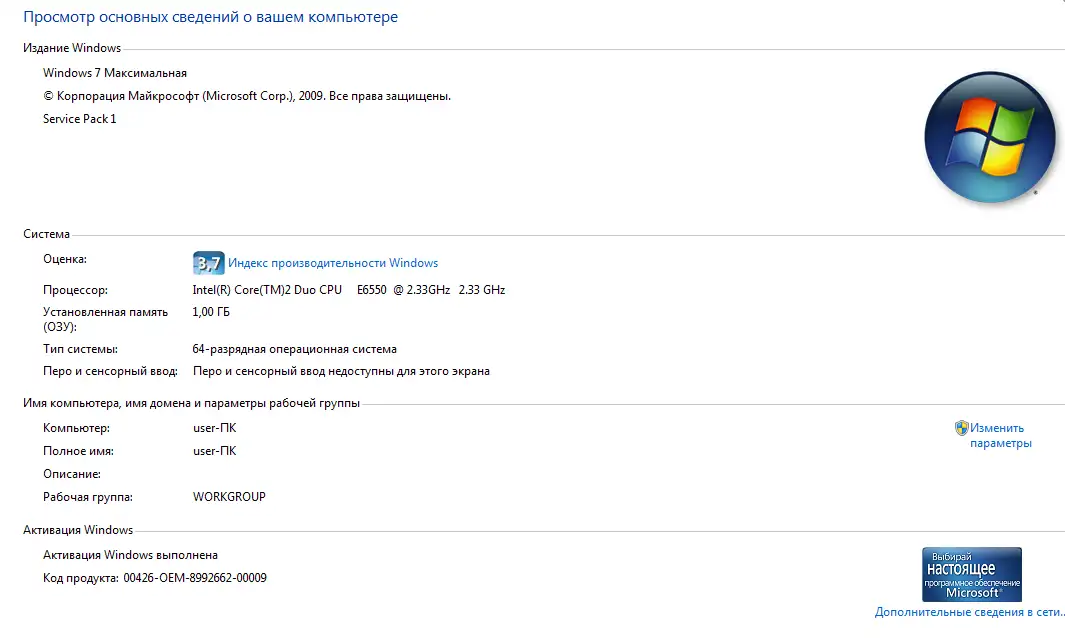Screen dimensions: 1065x638
Task: Click the Intel Core 2 Duo processor text
Action: pyautogui.click(x=348, y=290)
